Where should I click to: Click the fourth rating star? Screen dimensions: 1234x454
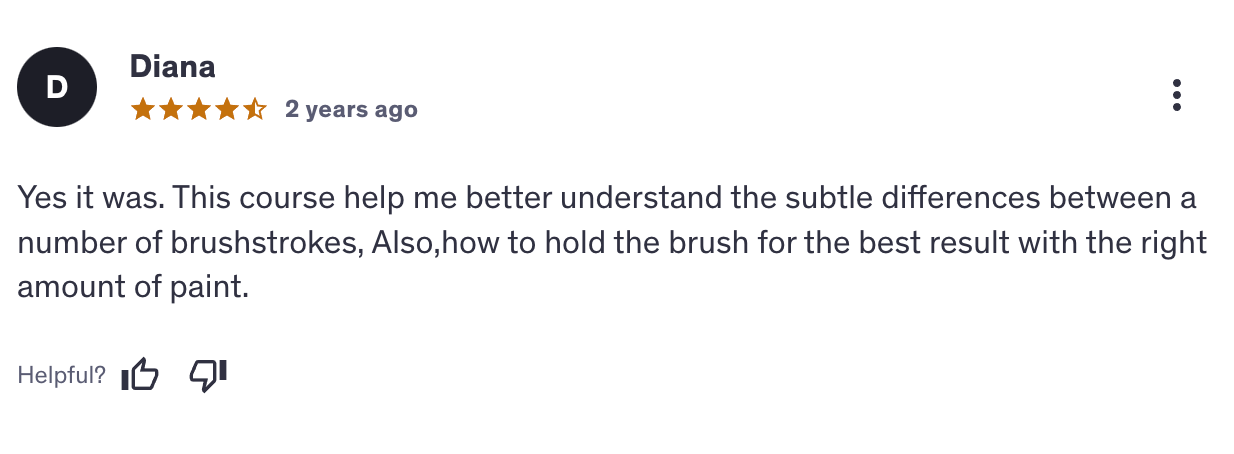pos(226,109)
